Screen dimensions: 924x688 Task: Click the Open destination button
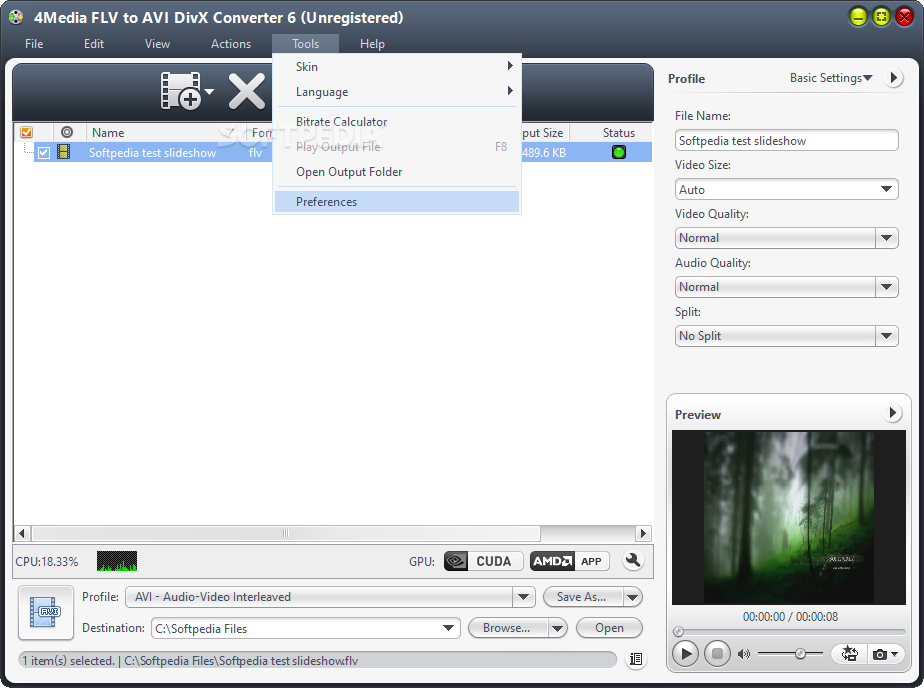(x=609, y=628)
